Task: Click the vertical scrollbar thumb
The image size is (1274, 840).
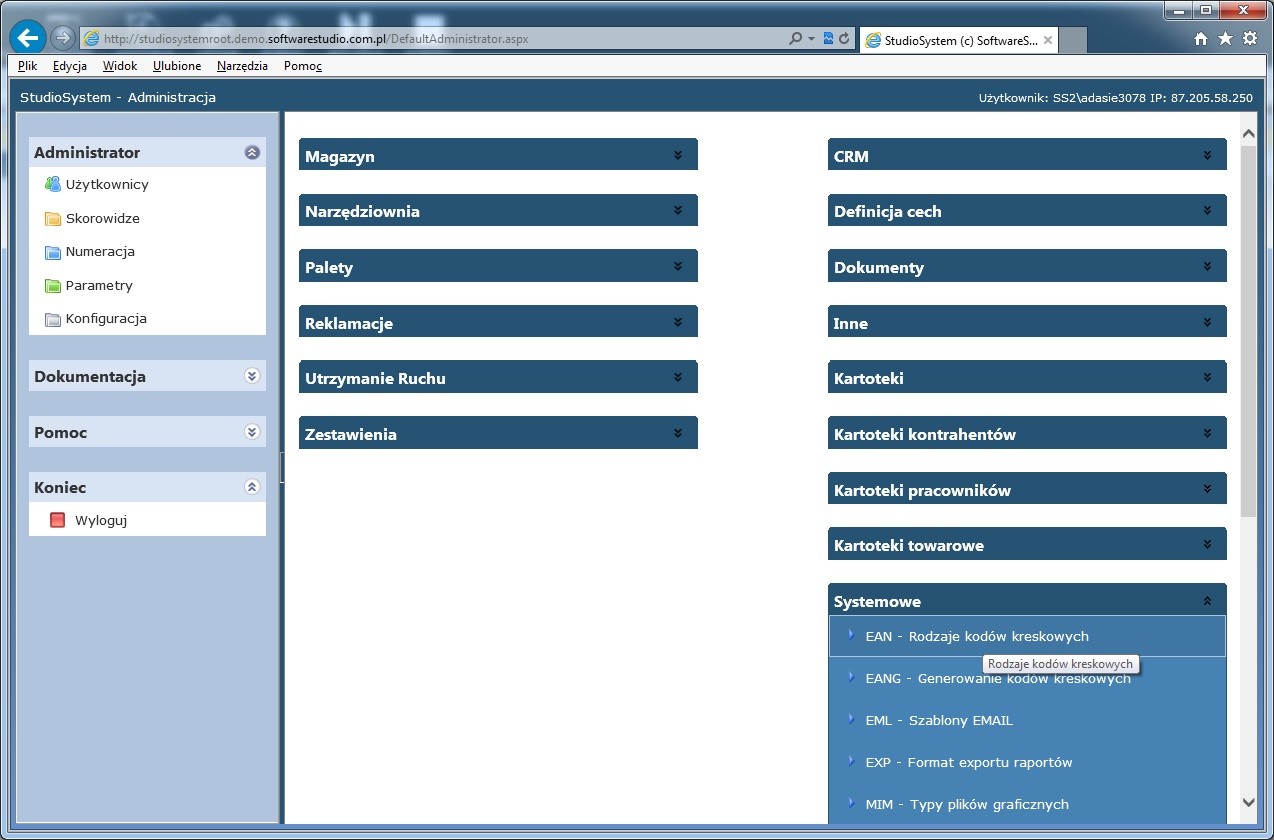Action: [1248, 330]
